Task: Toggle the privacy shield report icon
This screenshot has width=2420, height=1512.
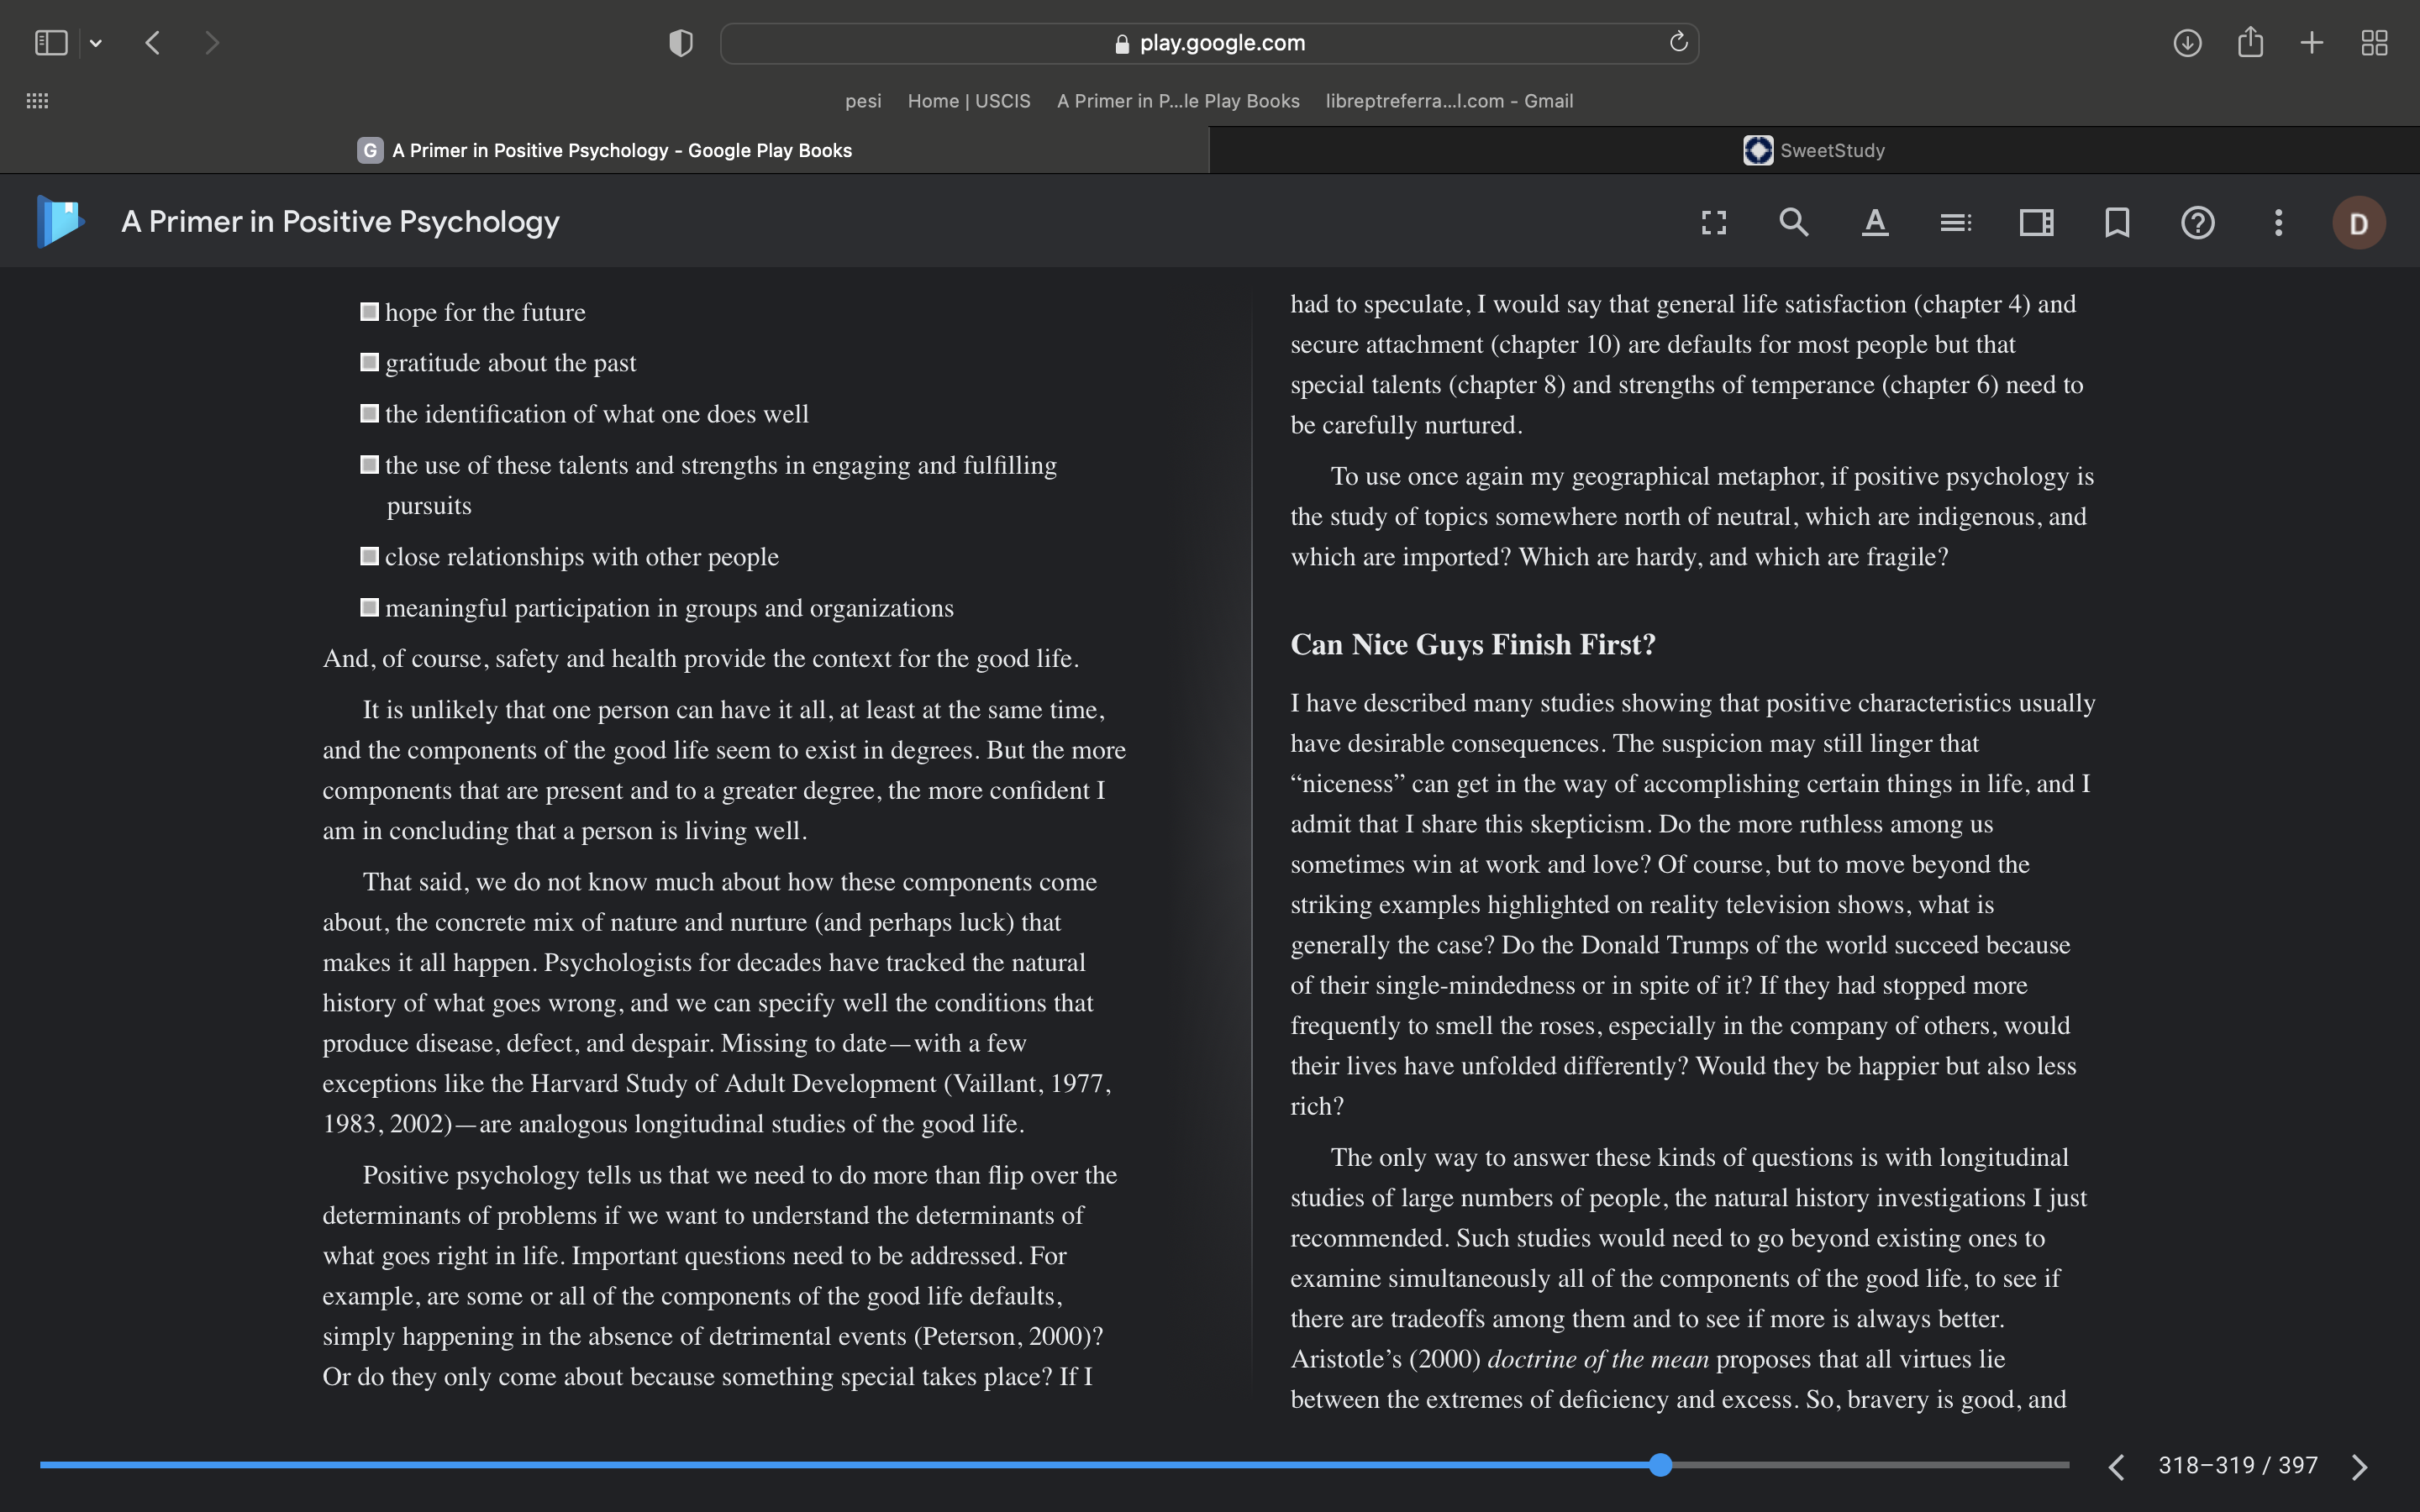Action: (681, 43)
